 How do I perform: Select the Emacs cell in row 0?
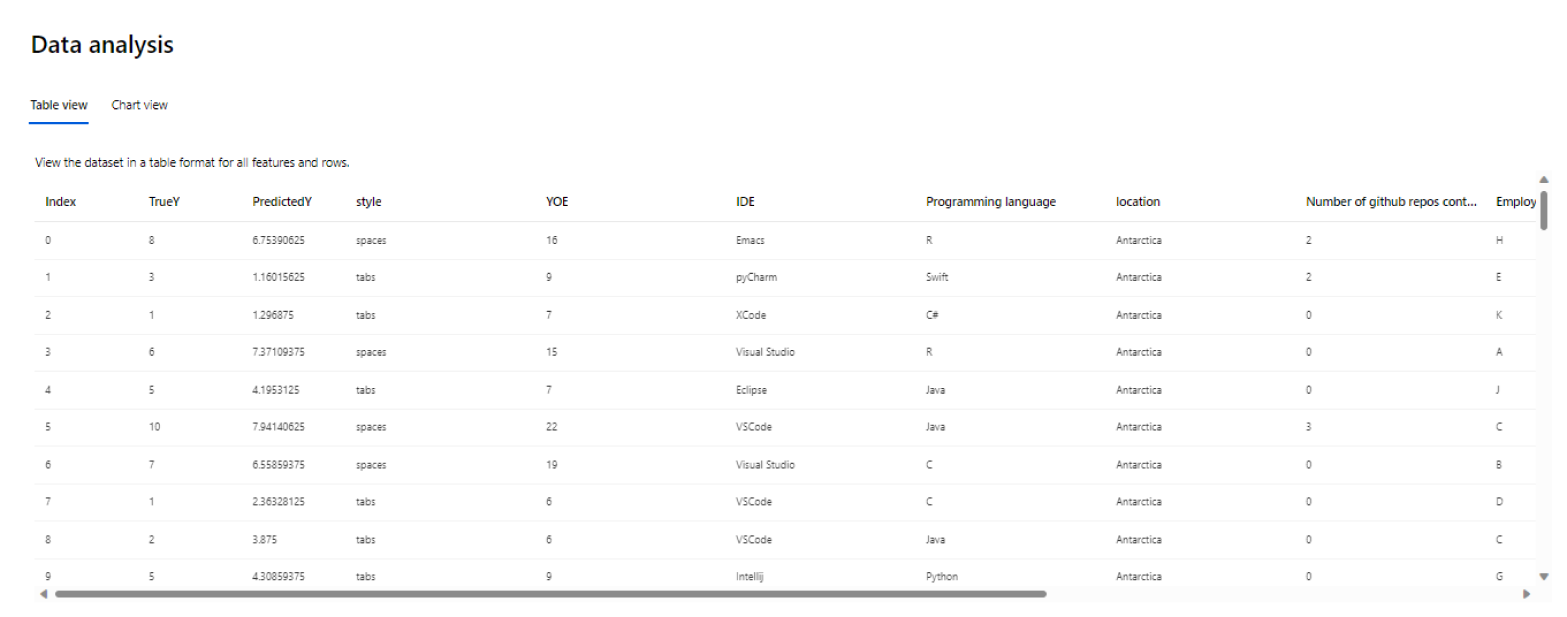point(750,240)
